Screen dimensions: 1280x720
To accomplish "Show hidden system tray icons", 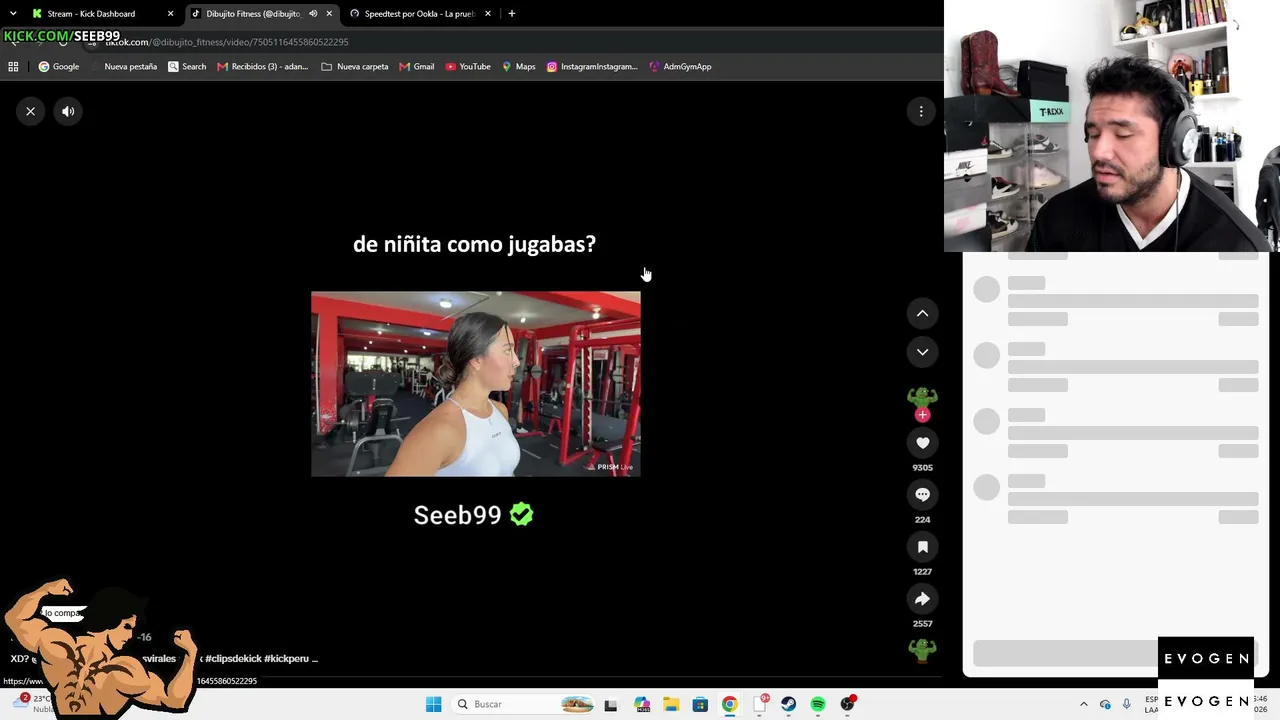I will pos(1084,704).
